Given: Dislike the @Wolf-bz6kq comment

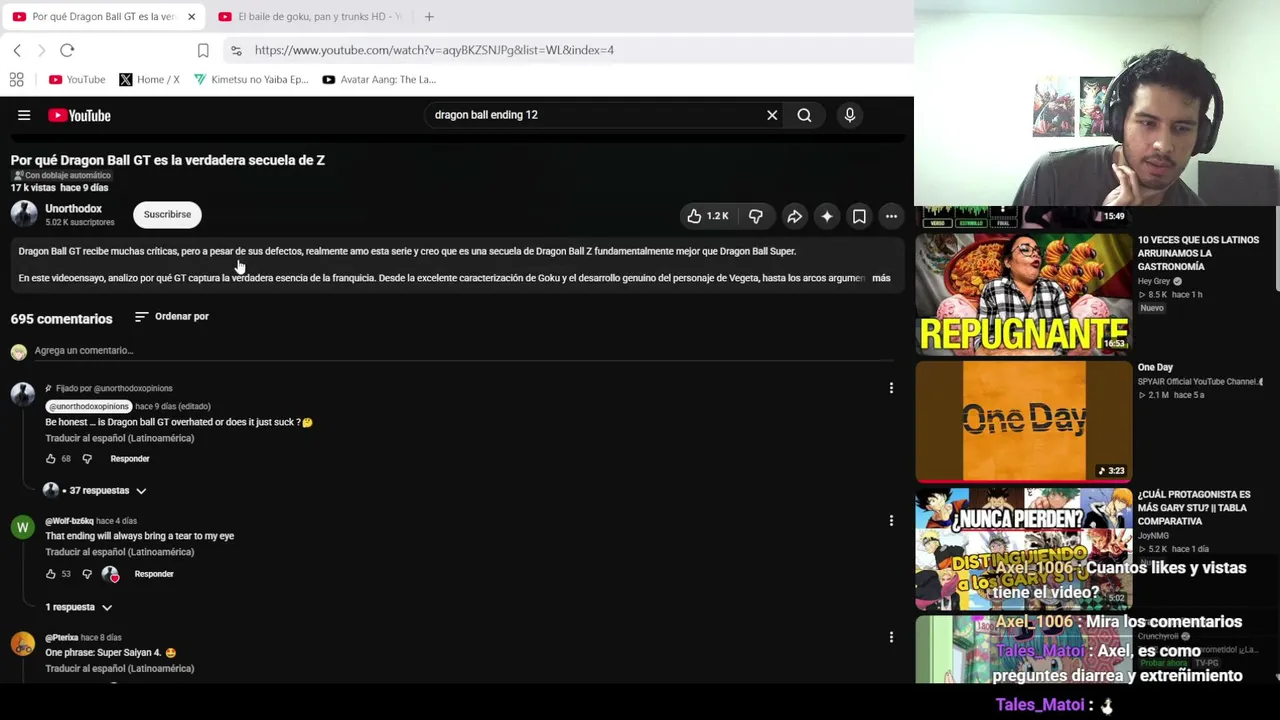Looking at the screenshot, I should click(x=87, y=574).
